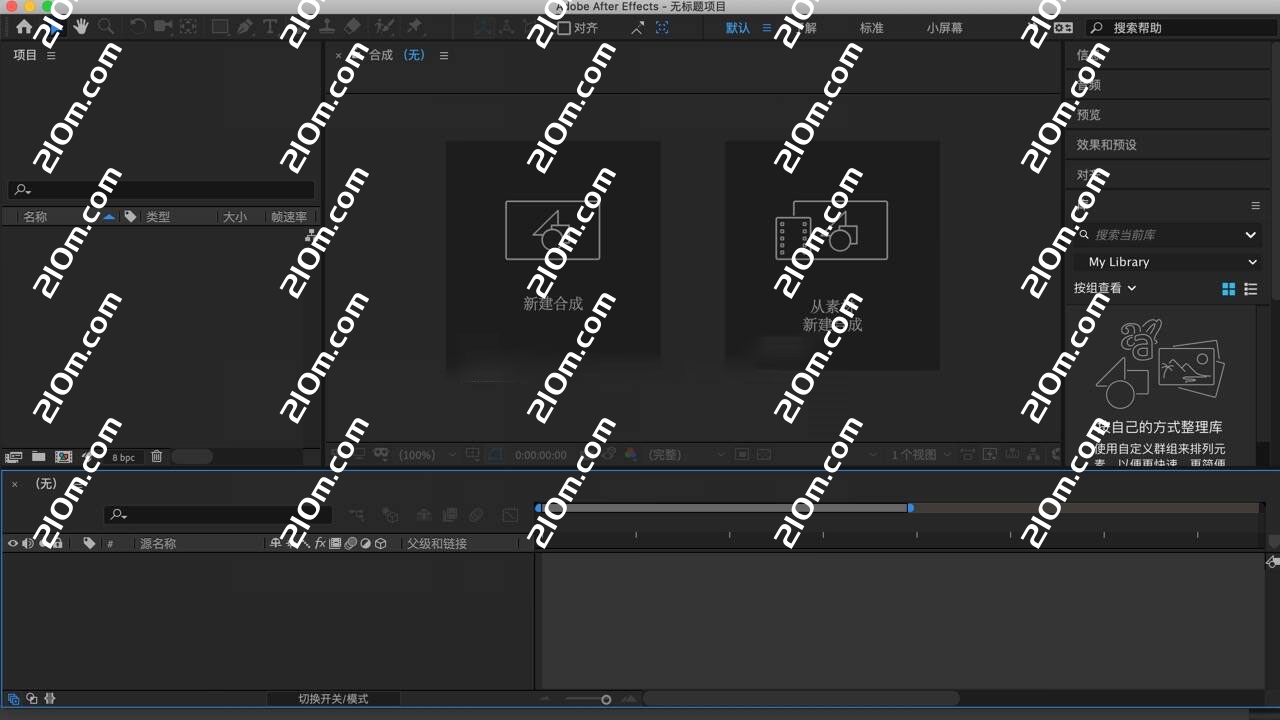Select the Hand tool
Viewport: 1280px width, 720px height.
81,27
